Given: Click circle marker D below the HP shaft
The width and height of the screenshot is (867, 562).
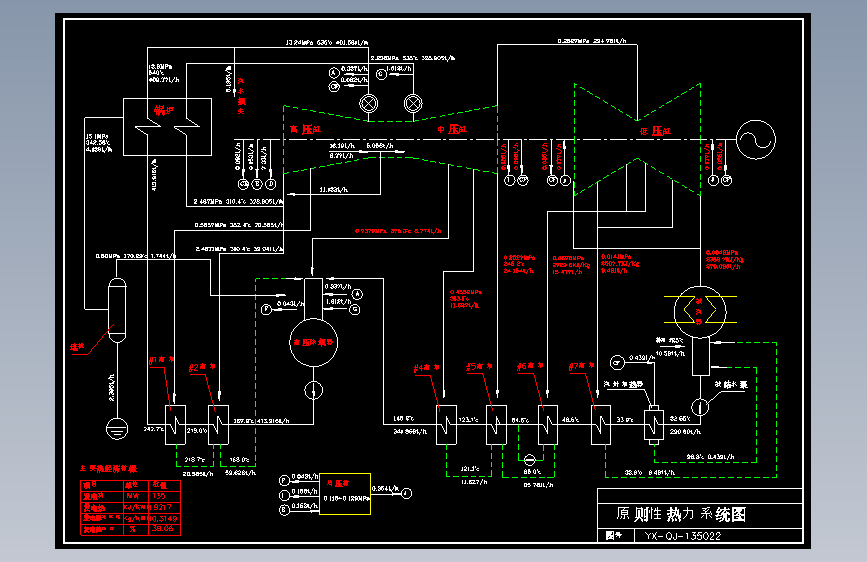Looking at the screenshot, I should pyautogui.click(x=270, y=184).
